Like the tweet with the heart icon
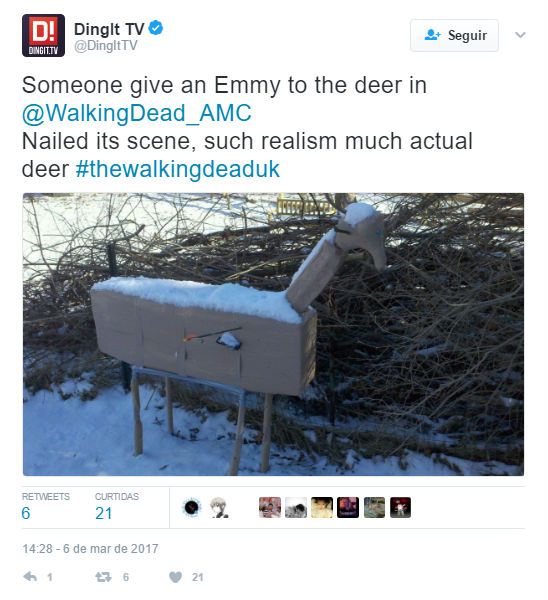The height and width of the screenshot is (600, 548). pos(176,577)
